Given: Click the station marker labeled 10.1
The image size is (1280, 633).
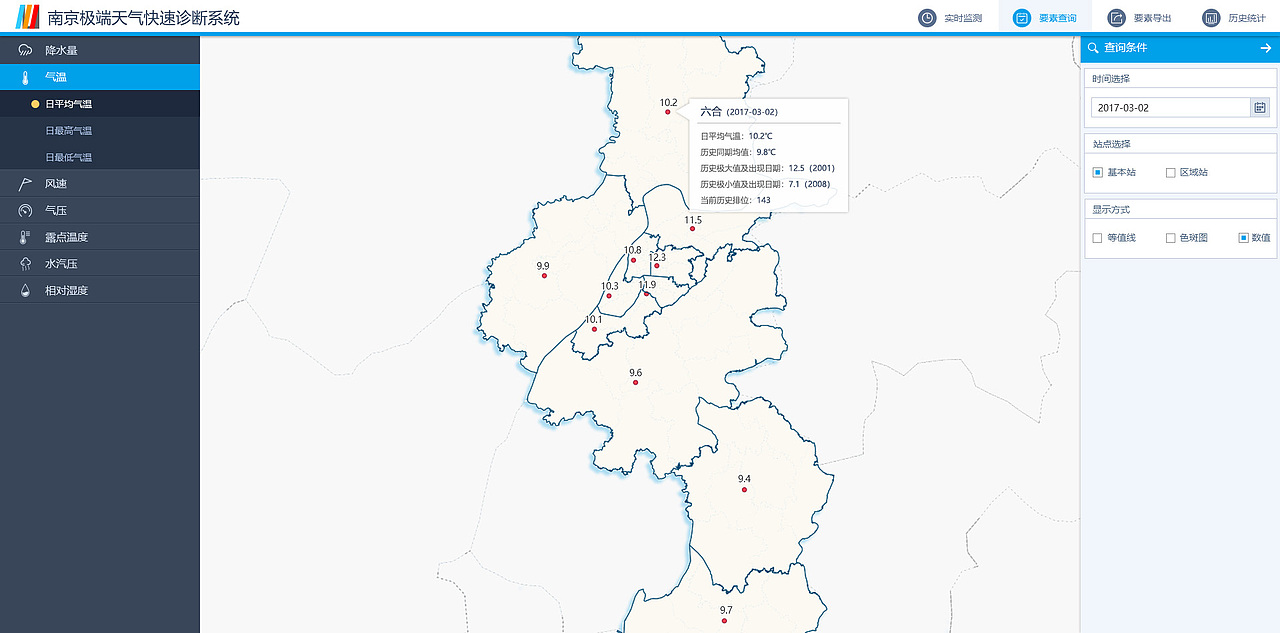Looking at the screenshot, I should (594, 329).
